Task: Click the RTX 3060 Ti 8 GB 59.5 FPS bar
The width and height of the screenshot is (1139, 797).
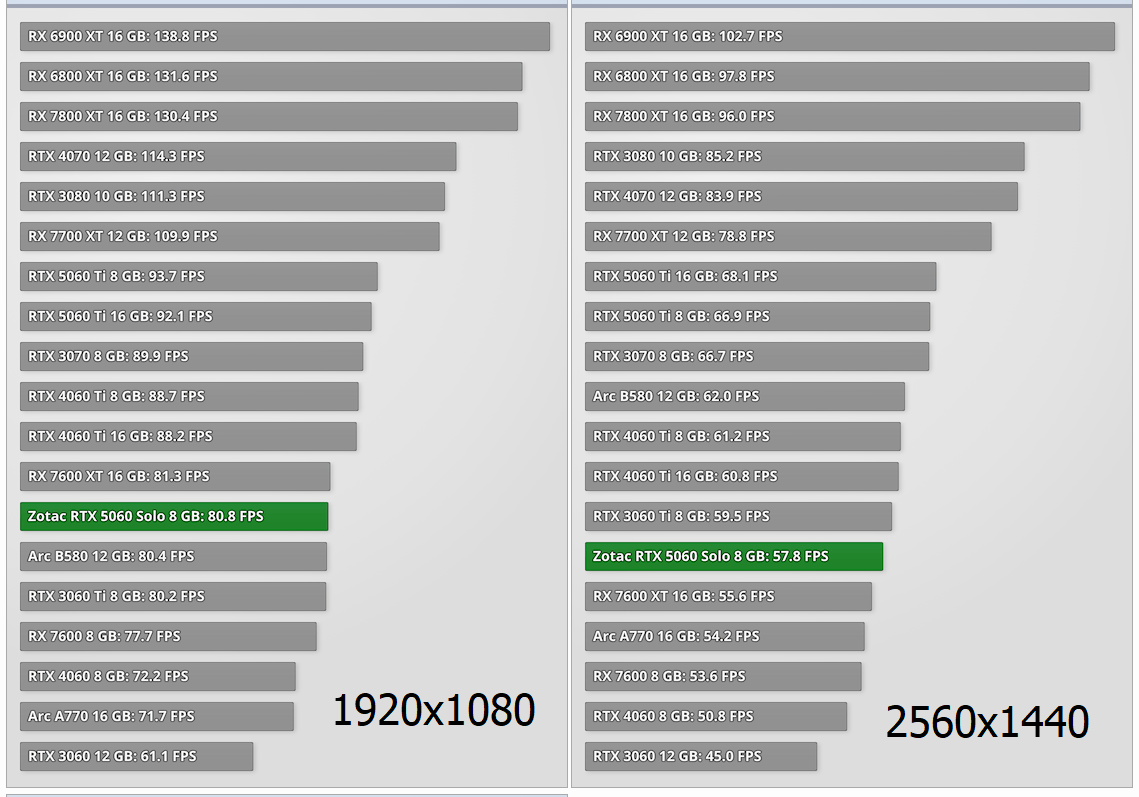Action: coord(738,516)
